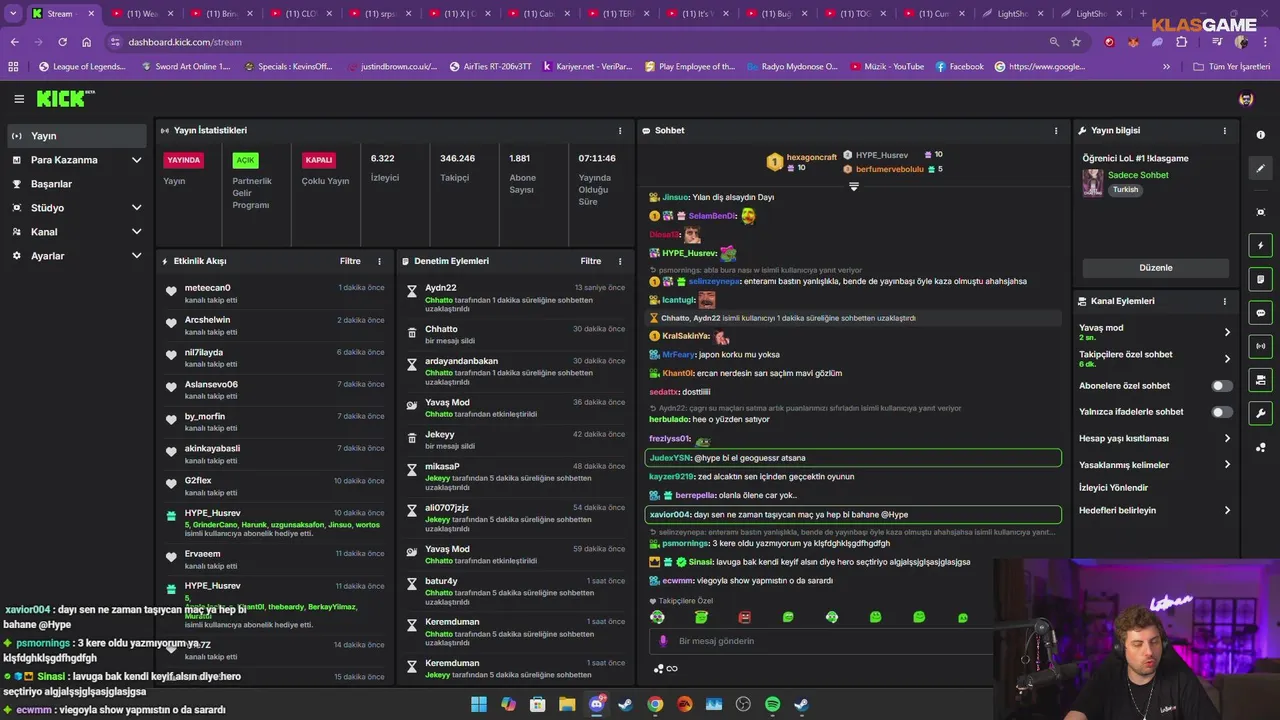Image resolution: width=1280 pixels, height=720 pixels.
Task: Enable Yalnızca ifadelerle sohbet switch
Action: (x=1221, y=412)
